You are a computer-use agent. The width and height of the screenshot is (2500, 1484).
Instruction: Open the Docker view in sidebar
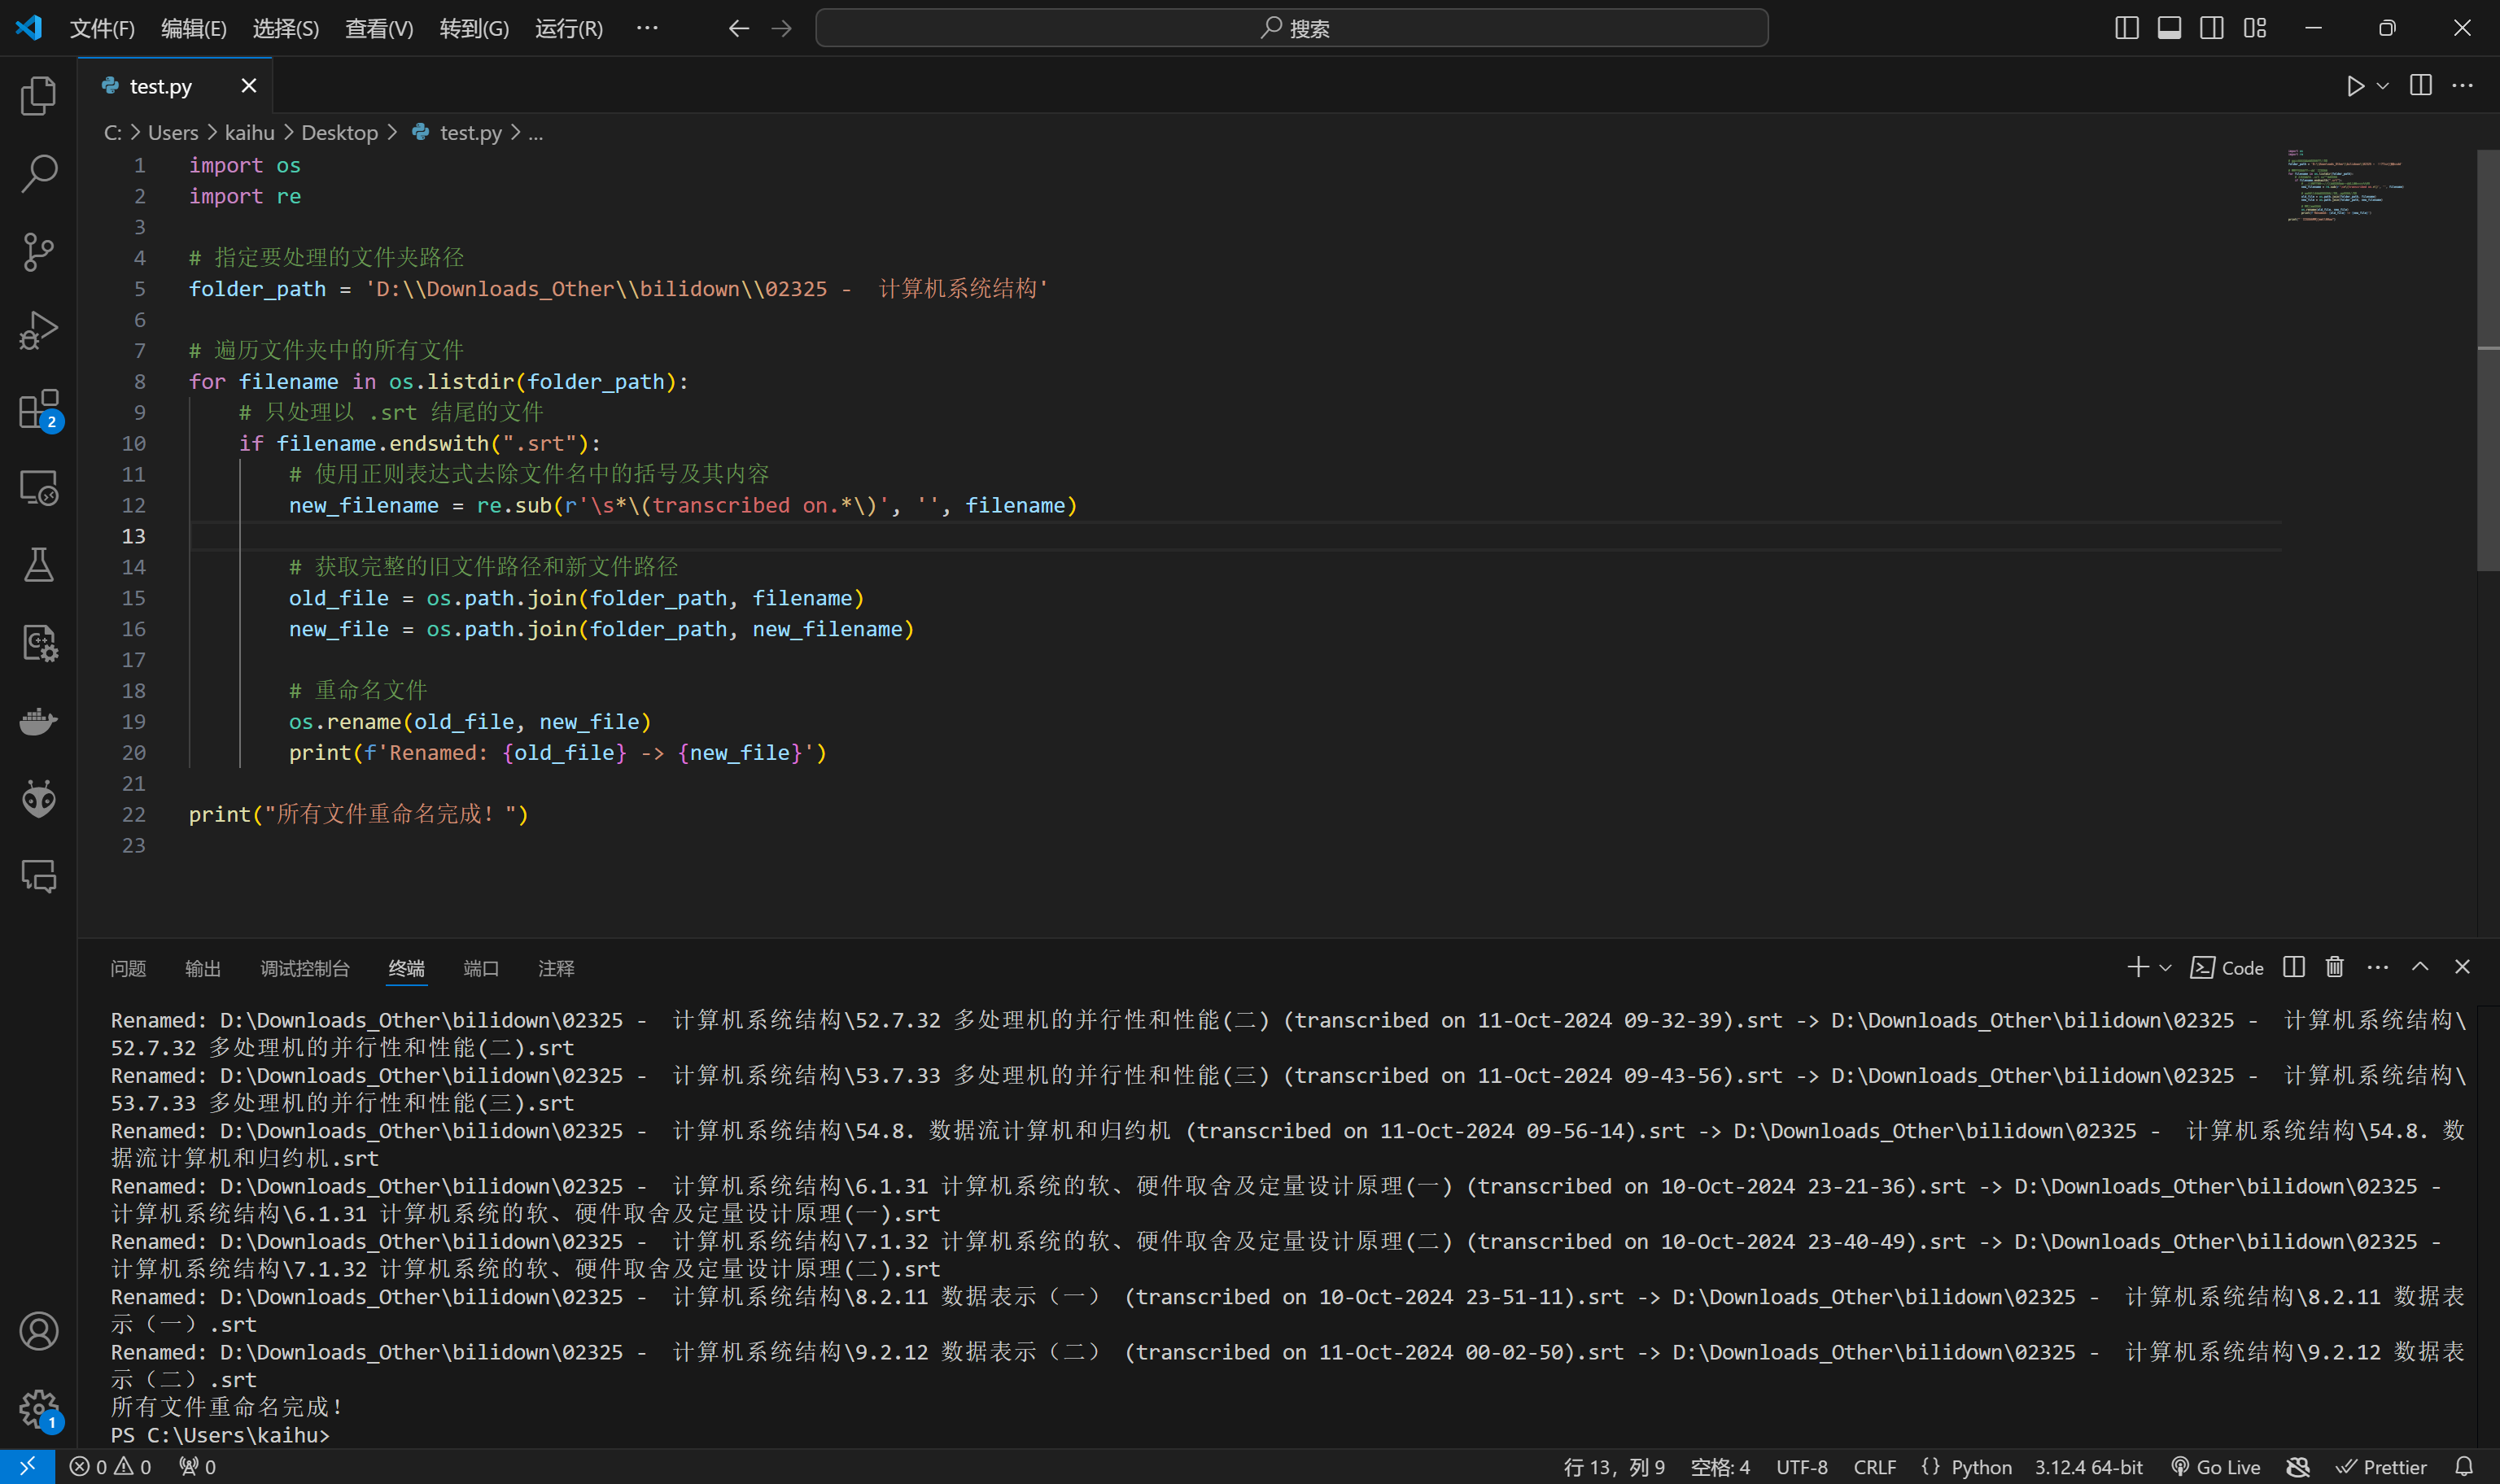point(38,721)
